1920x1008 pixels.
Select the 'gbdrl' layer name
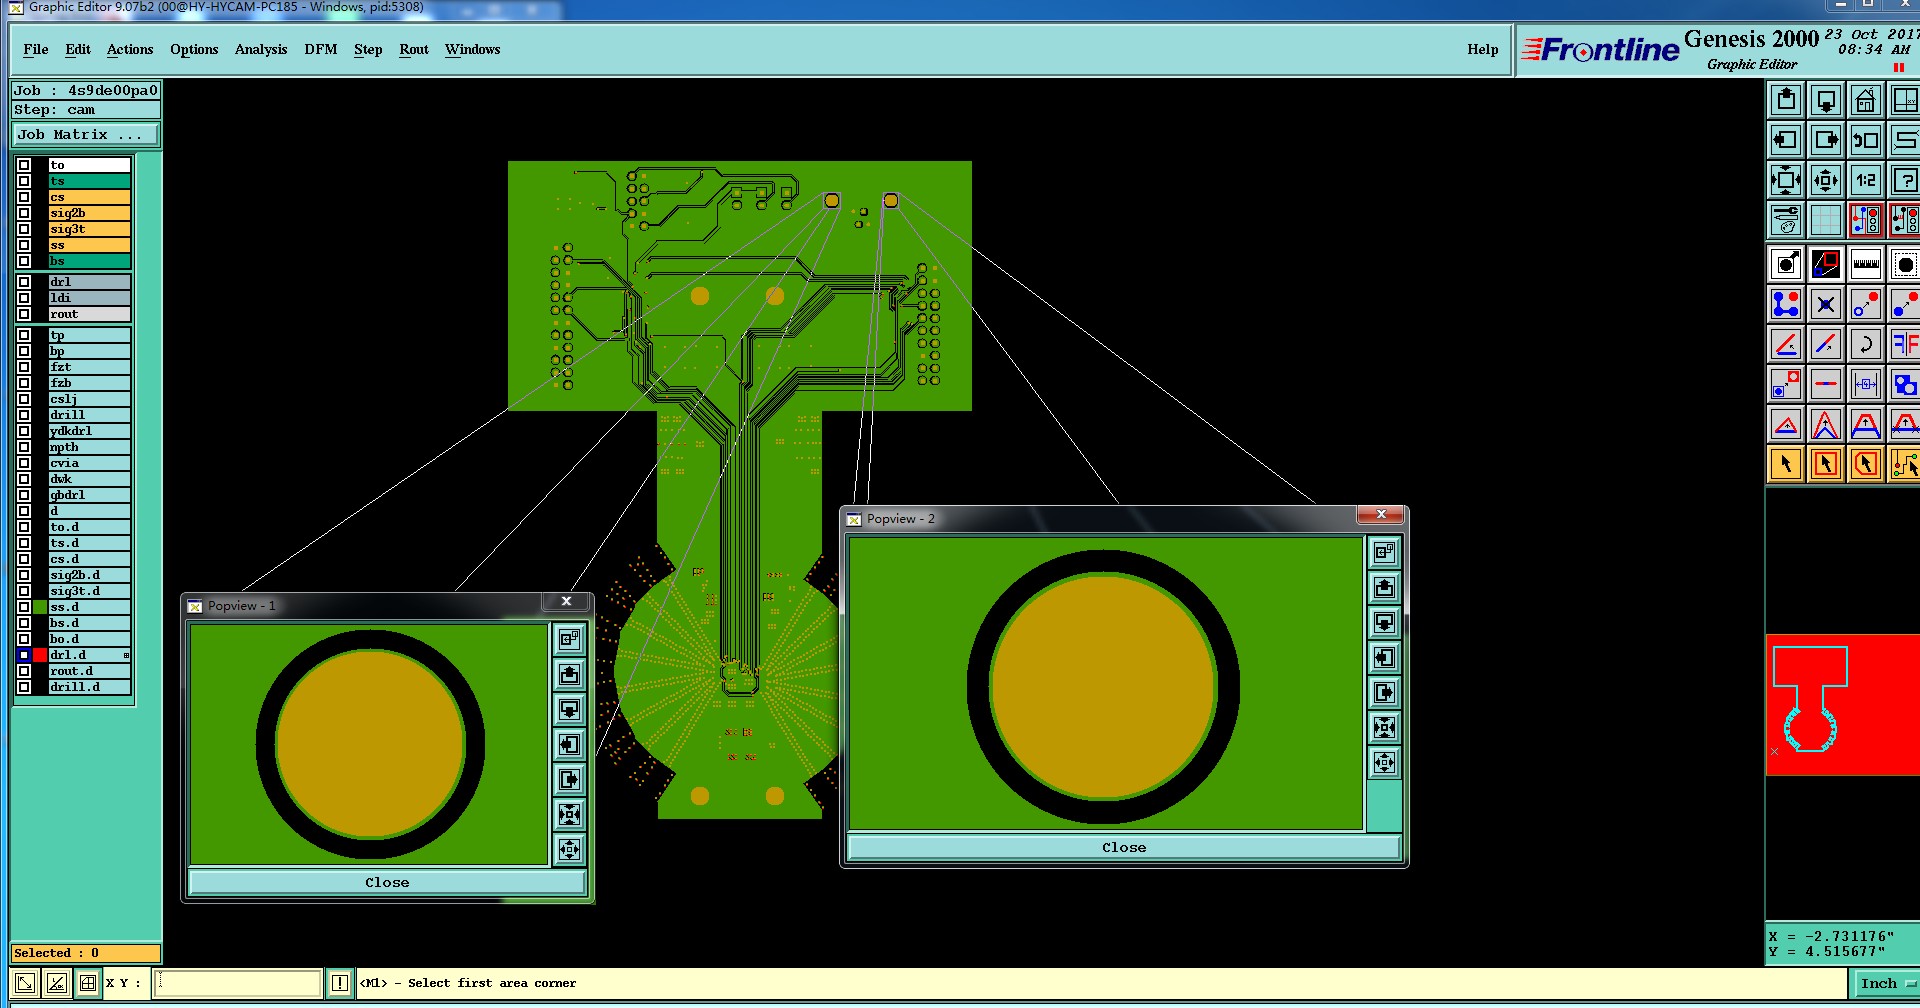coord(89,495)
